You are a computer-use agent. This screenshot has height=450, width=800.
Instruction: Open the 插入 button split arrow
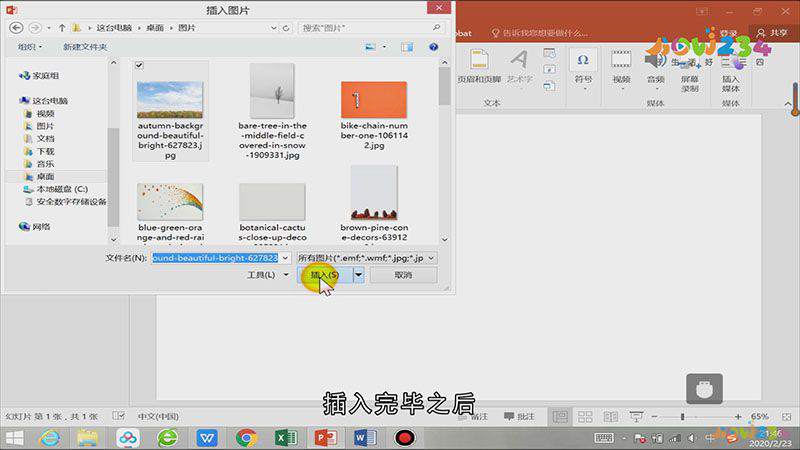[x=359, y=275]
